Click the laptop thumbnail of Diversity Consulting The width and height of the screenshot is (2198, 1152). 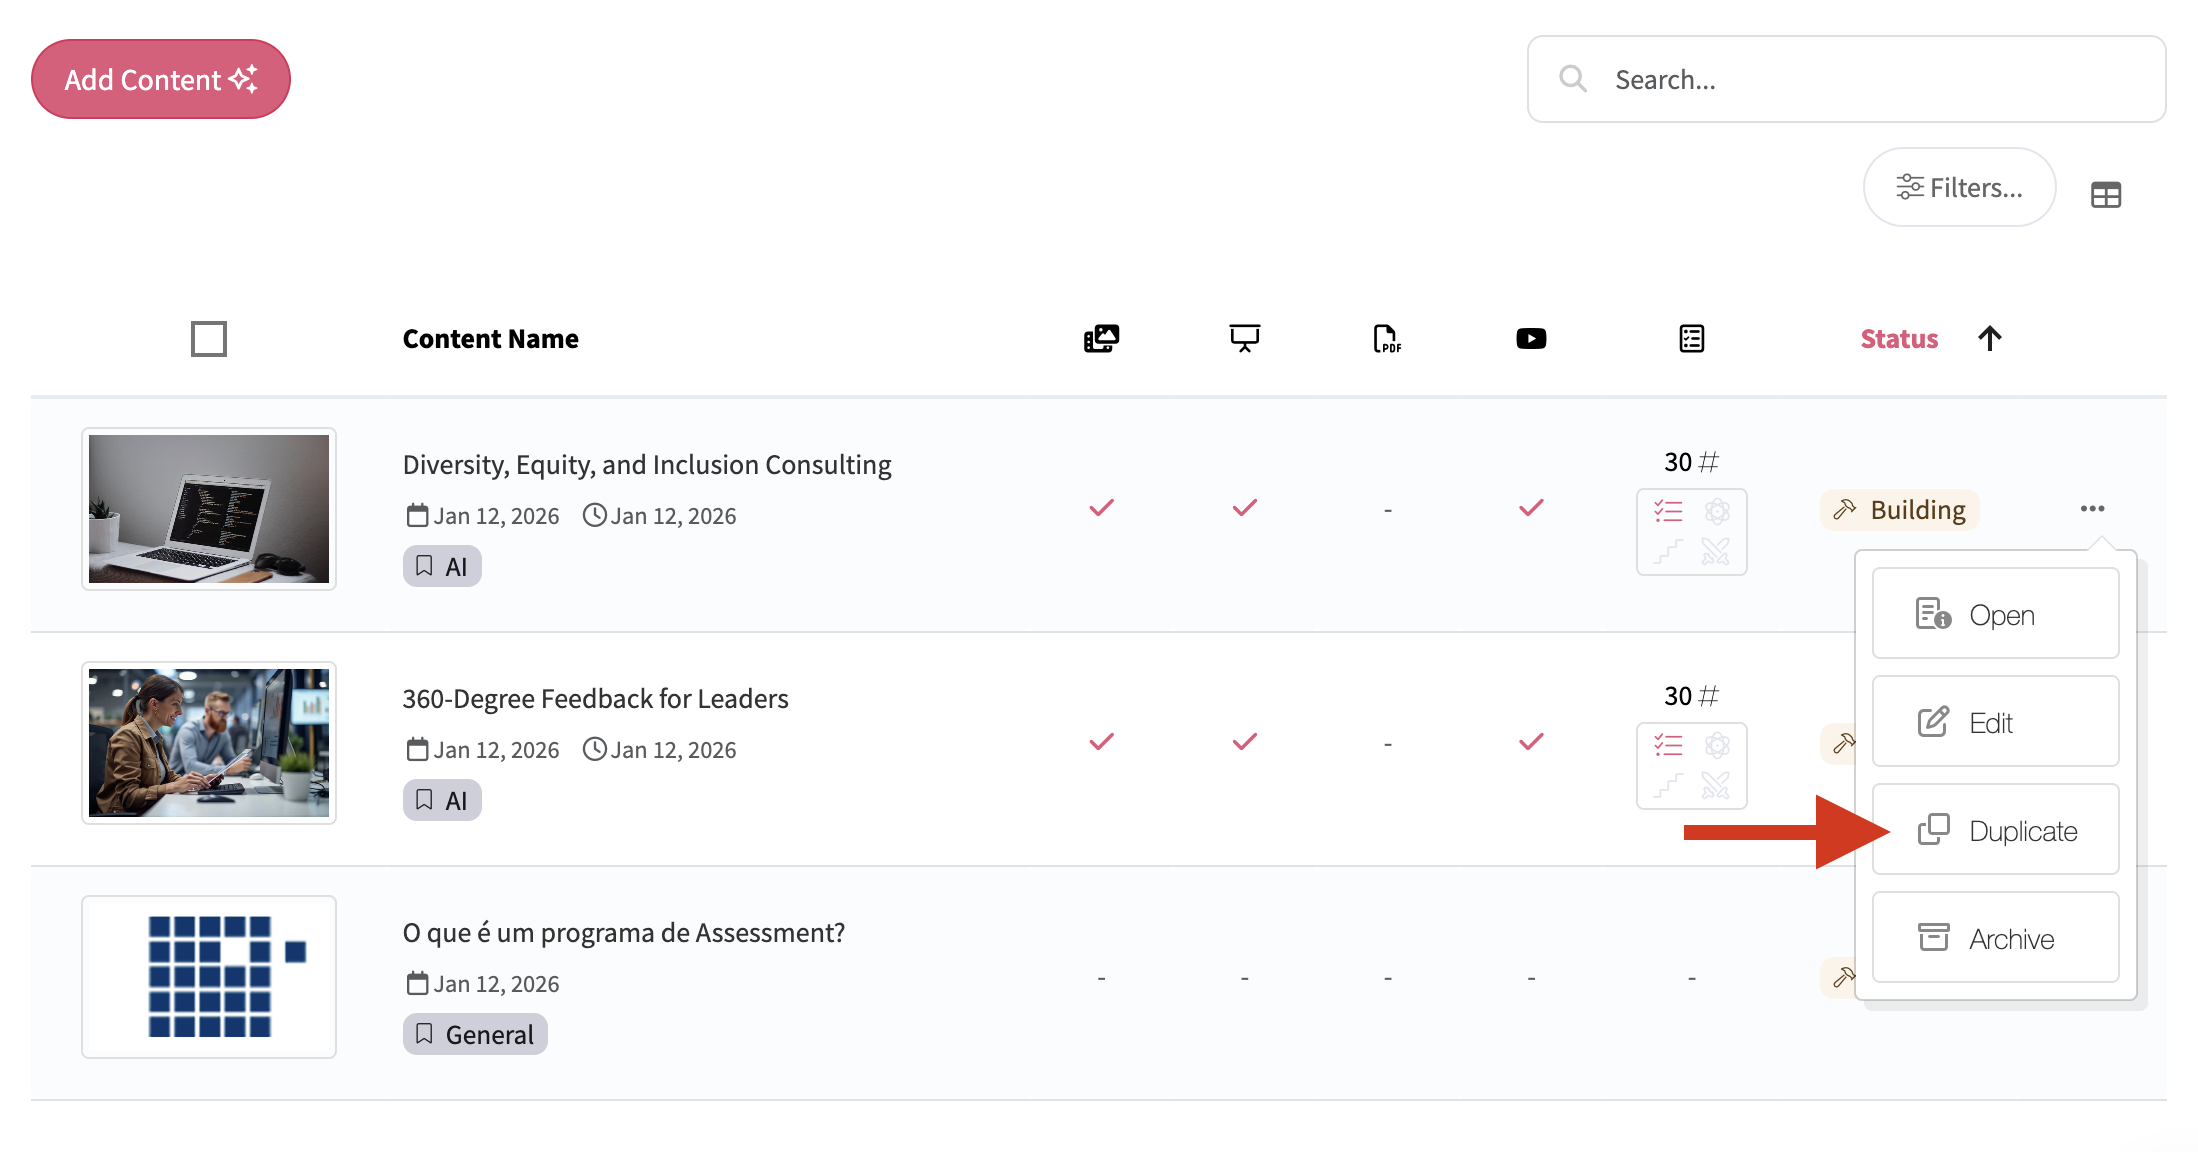209,509
